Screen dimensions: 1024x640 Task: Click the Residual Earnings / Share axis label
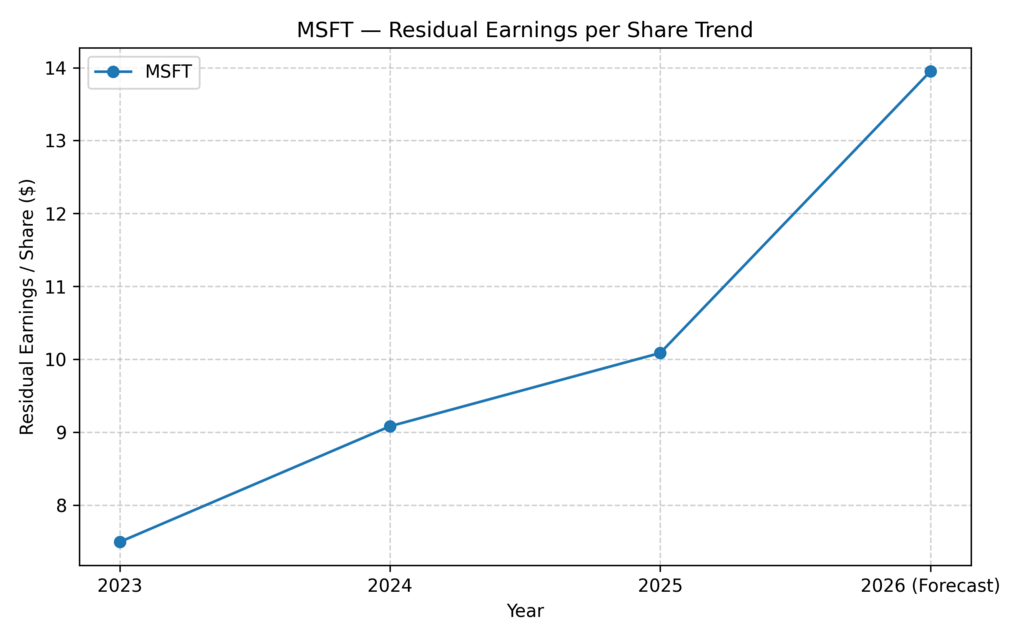[24, 310]
